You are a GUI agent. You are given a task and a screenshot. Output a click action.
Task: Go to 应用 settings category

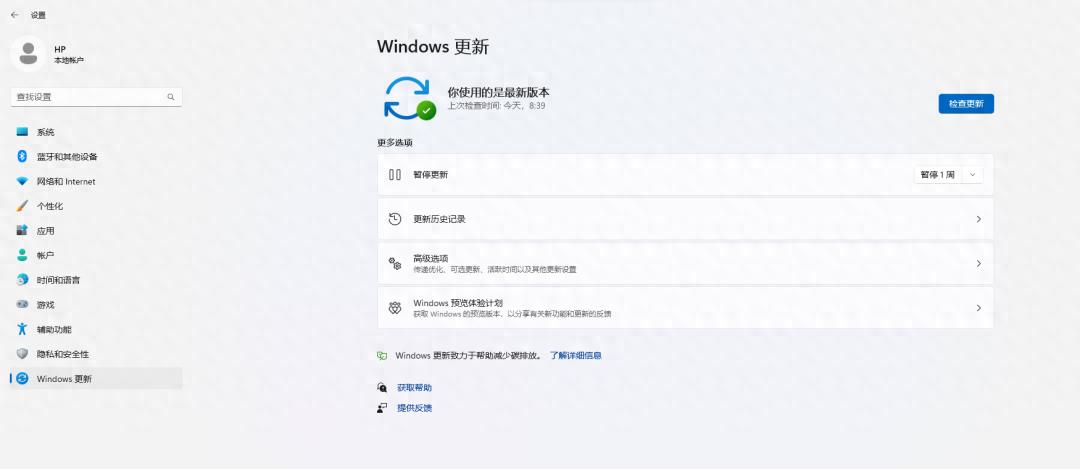pos(96,231)
